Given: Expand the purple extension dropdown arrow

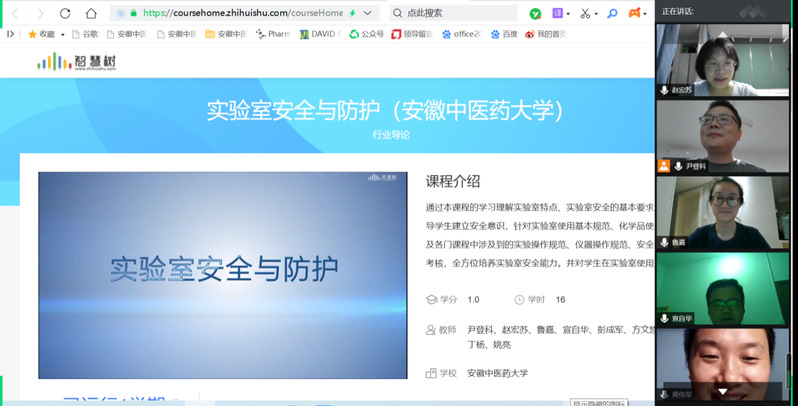Looking at the screenshot, I should [x=570, y=14].
